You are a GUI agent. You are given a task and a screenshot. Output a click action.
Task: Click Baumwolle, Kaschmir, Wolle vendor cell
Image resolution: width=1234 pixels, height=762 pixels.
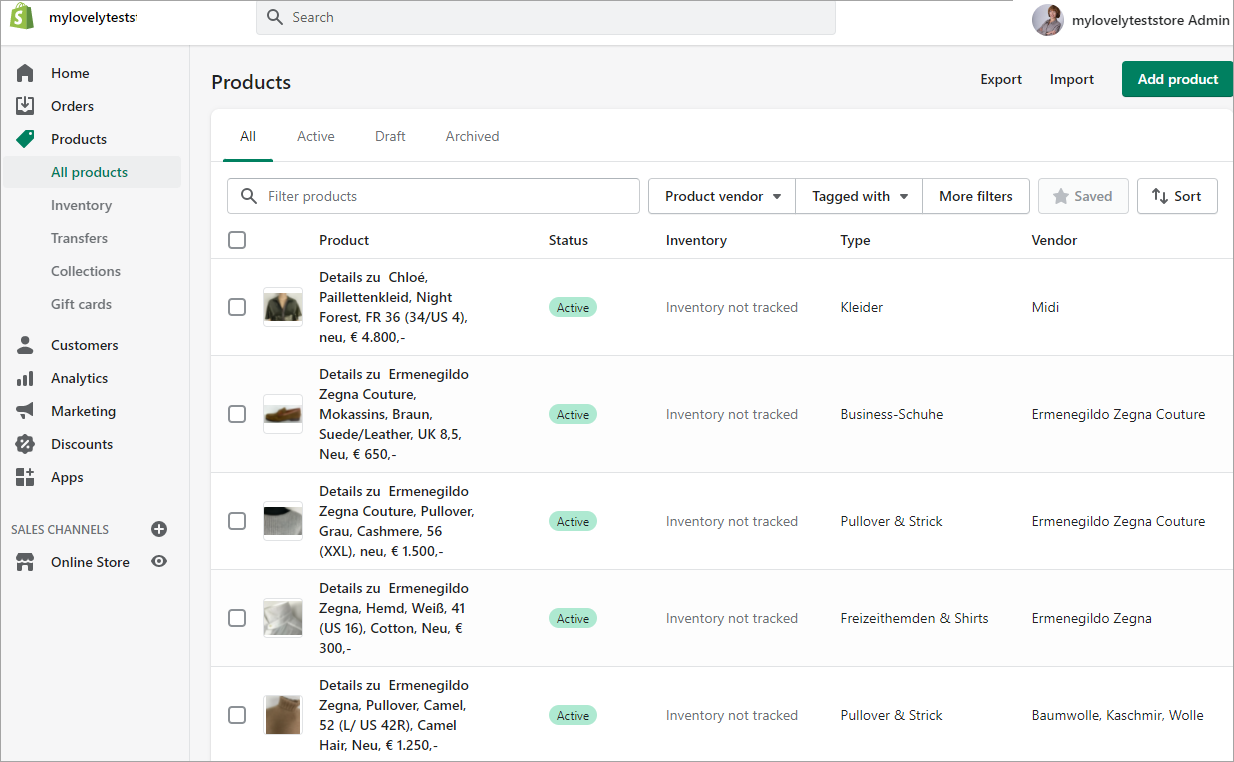click(x=1118, y=715)
